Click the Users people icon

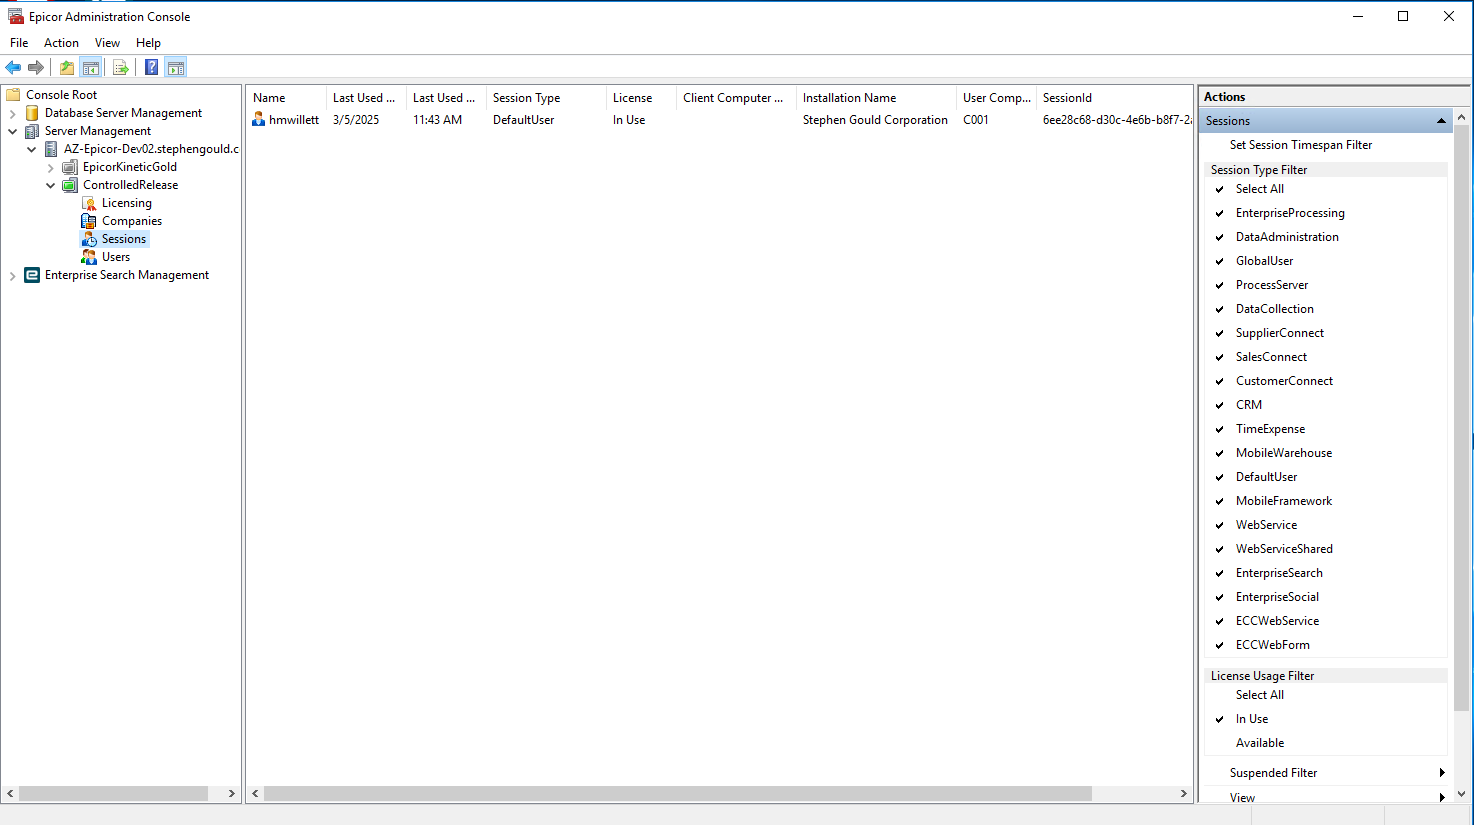tap(89, 257)
